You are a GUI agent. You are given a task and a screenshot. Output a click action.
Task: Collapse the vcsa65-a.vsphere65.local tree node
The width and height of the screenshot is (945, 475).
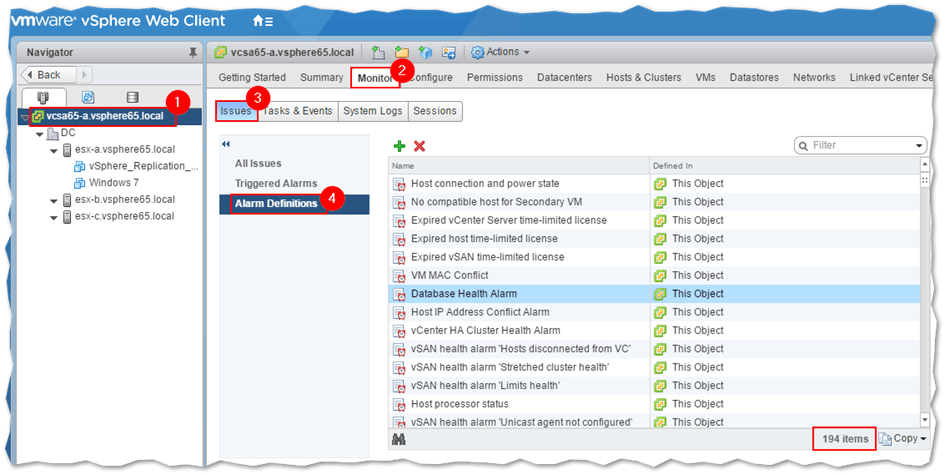pyautogui.click(x=25, y=117)
